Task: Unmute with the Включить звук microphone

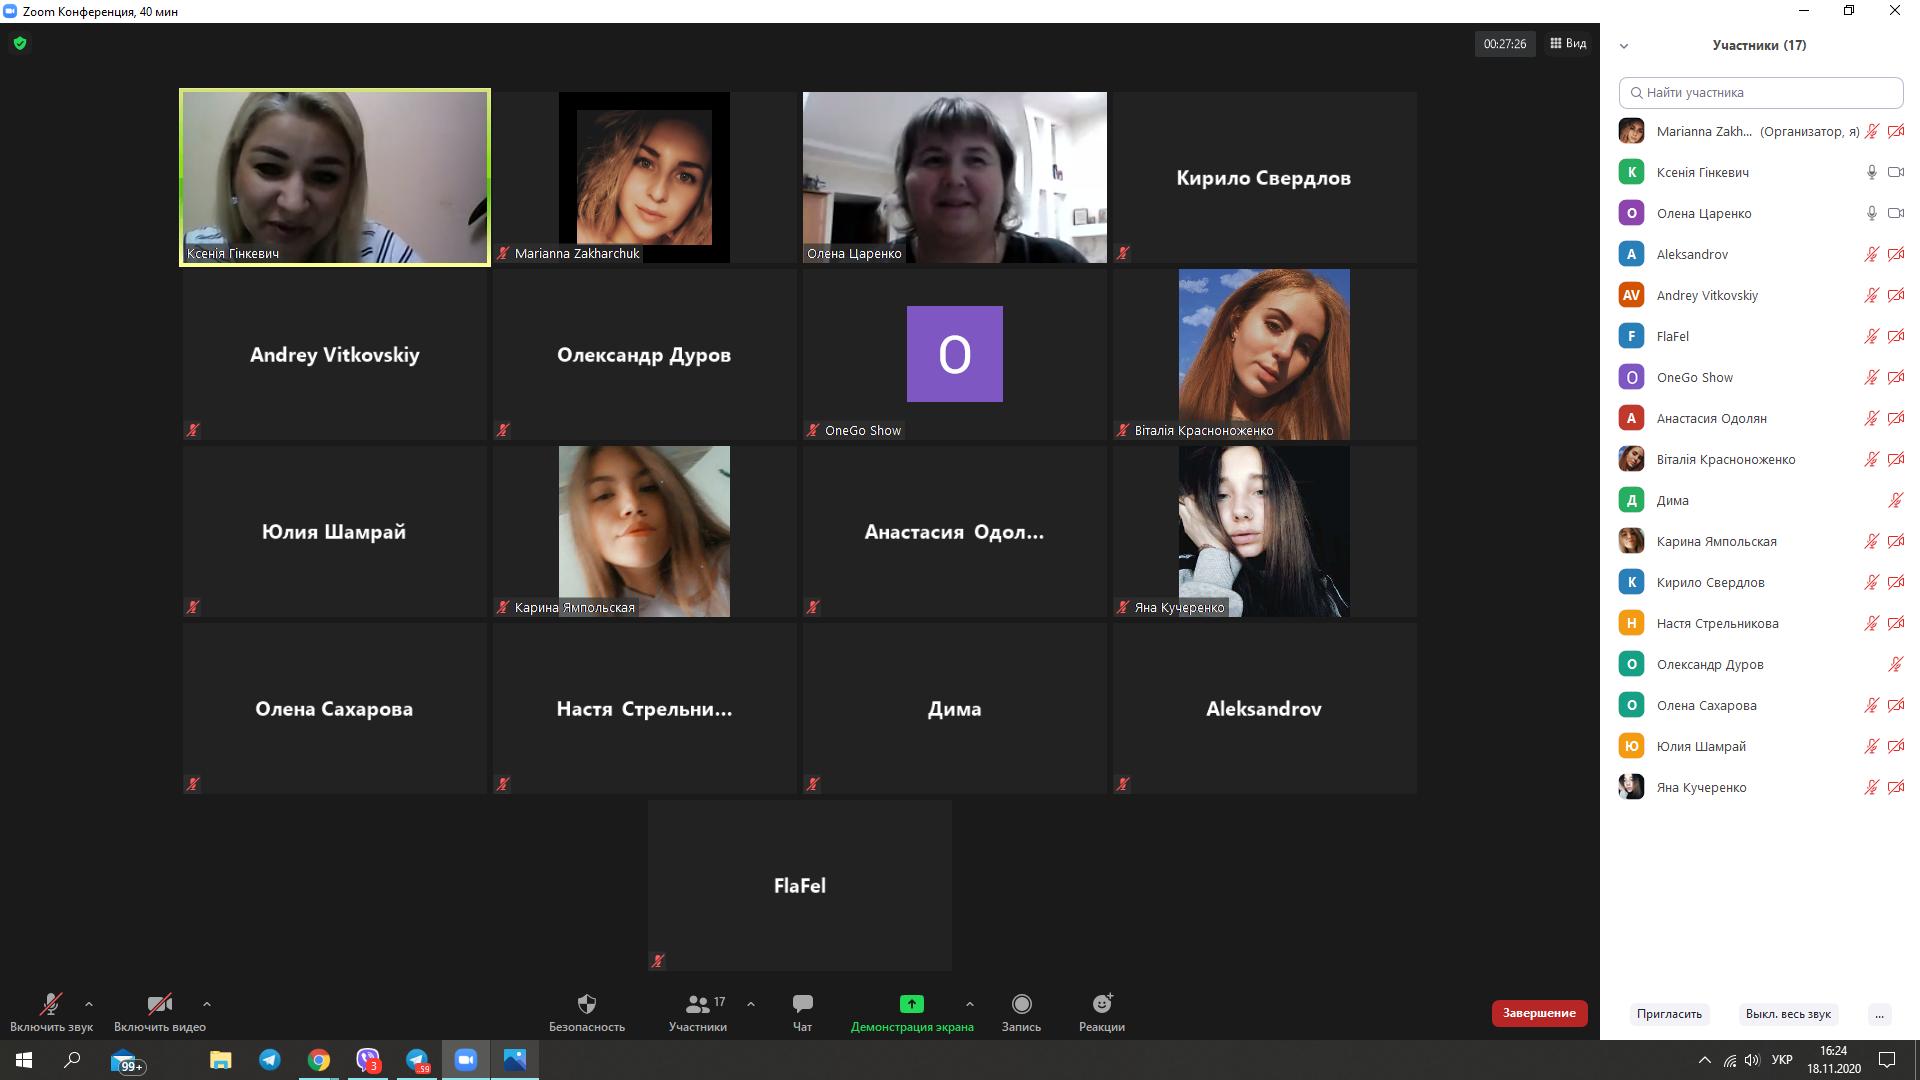Action: tap(51, 1004)
